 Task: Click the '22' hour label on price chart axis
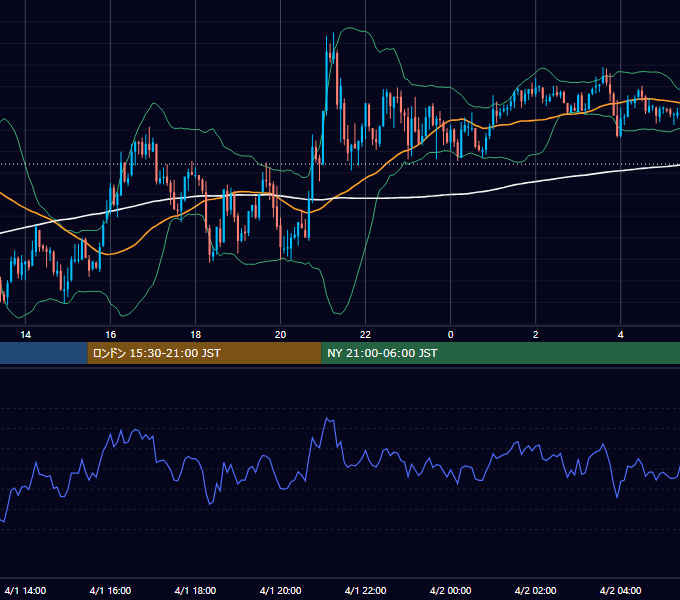pos(366,335)
